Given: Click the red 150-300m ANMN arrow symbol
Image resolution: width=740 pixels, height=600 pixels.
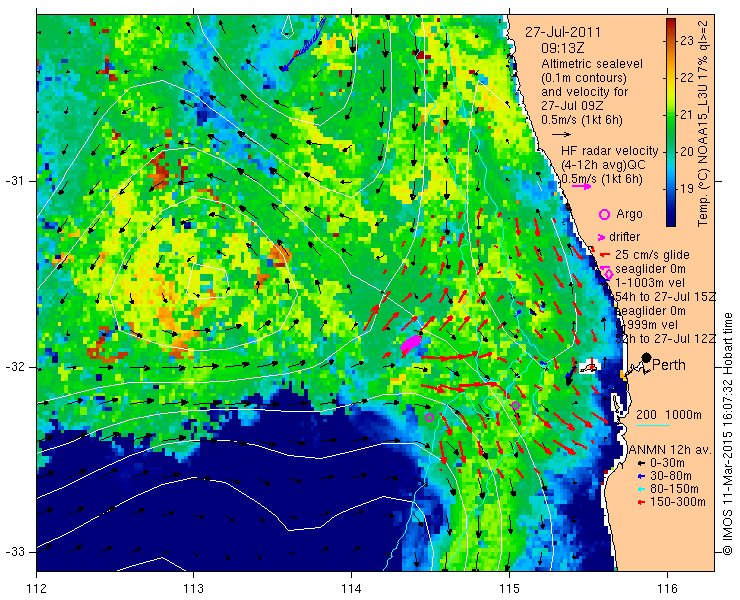Looking at the screenshot, I should pyautogui.click(x=641, y=502).
